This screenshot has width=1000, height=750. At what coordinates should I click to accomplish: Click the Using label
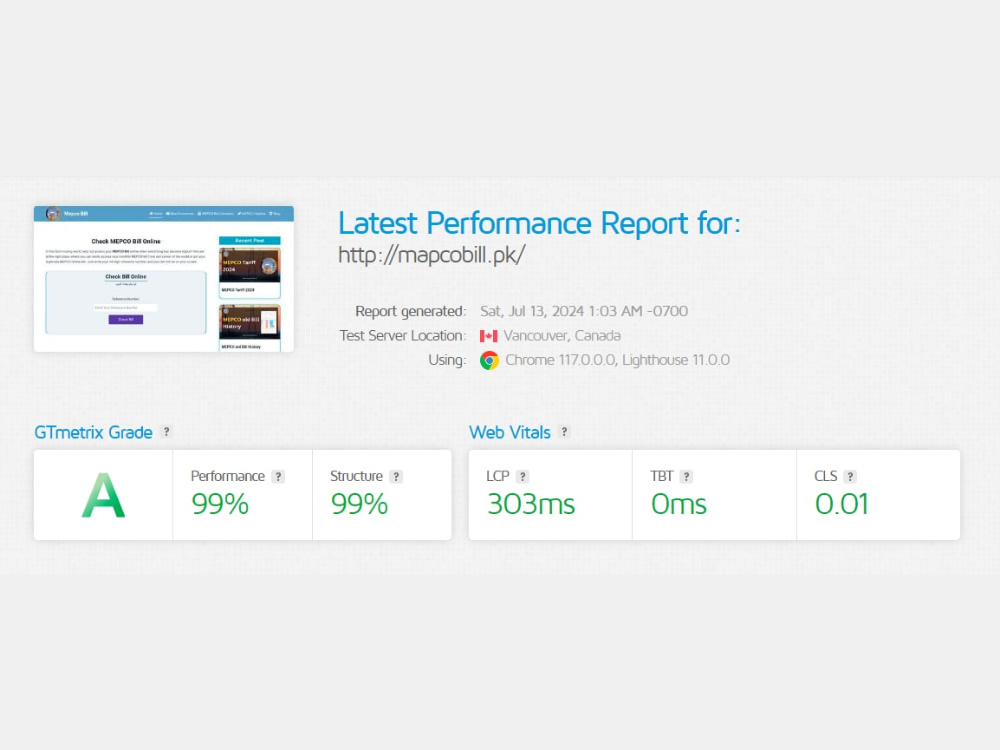(447, 360)
